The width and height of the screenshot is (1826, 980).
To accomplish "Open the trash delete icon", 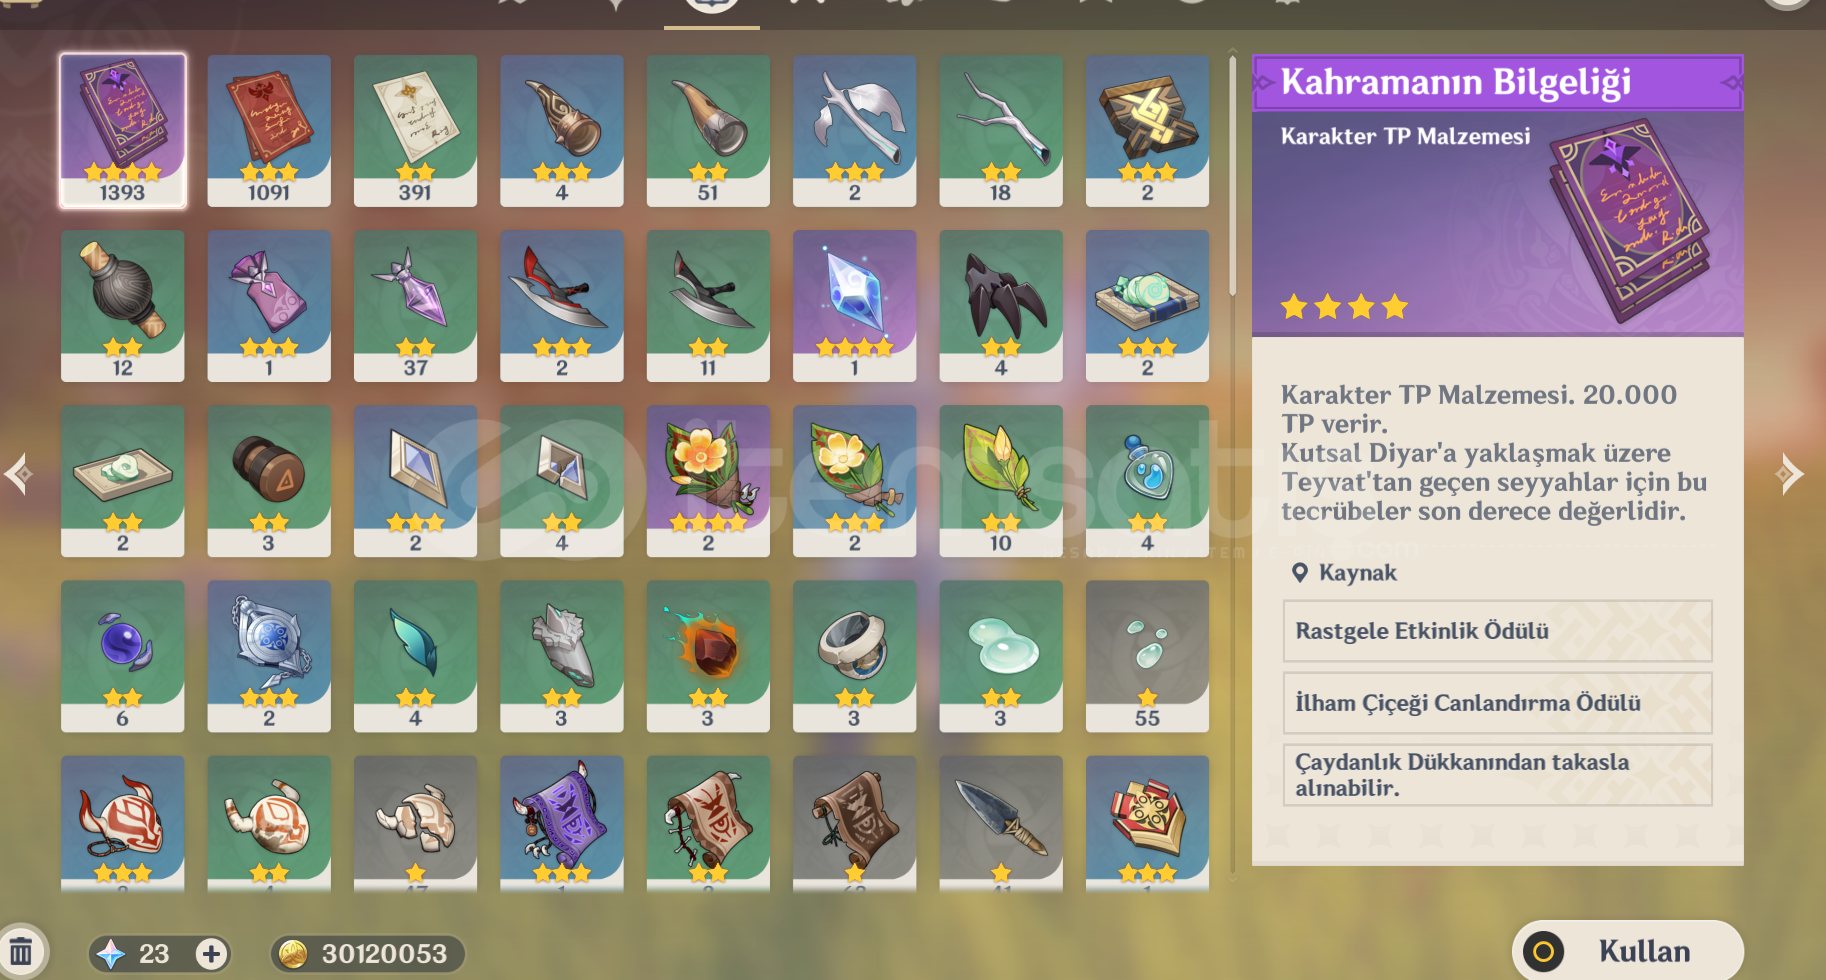I will point(21,951).
